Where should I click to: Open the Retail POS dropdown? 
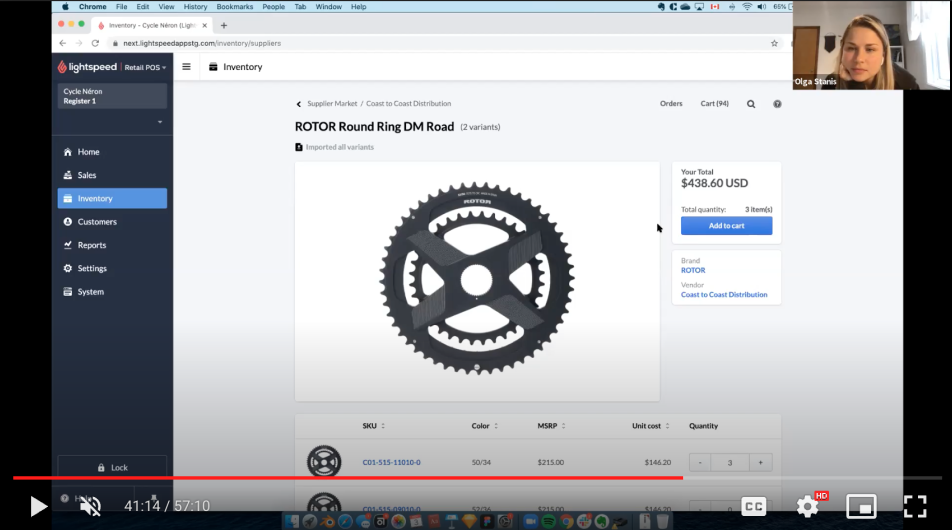pos(145,67)
